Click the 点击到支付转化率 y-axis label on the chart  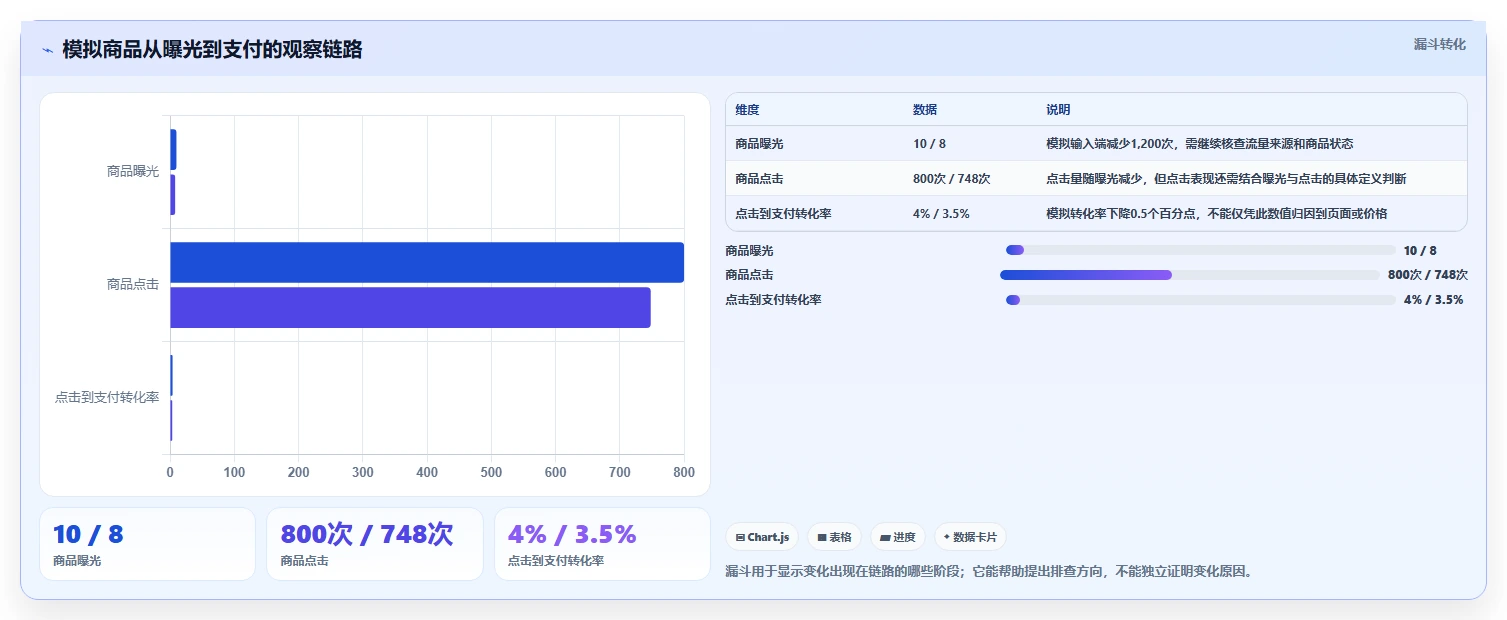[x=107, y=398]
